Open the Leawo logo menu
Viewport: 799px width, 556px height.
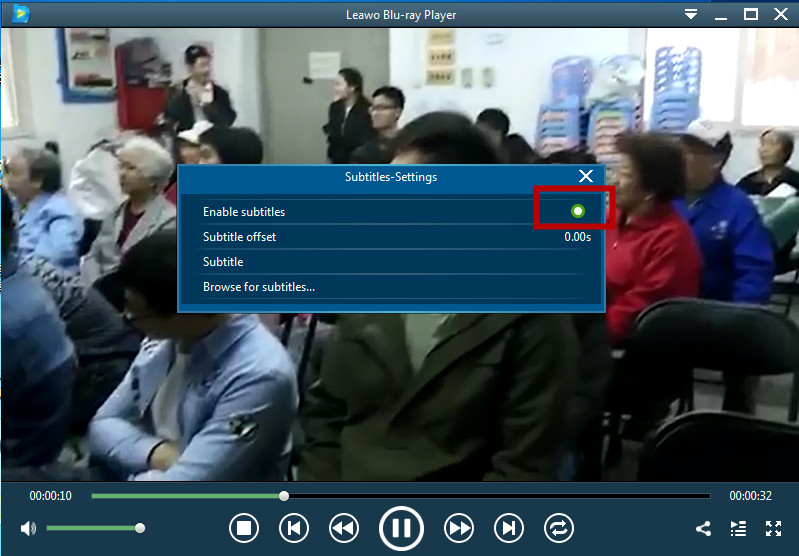21,14
